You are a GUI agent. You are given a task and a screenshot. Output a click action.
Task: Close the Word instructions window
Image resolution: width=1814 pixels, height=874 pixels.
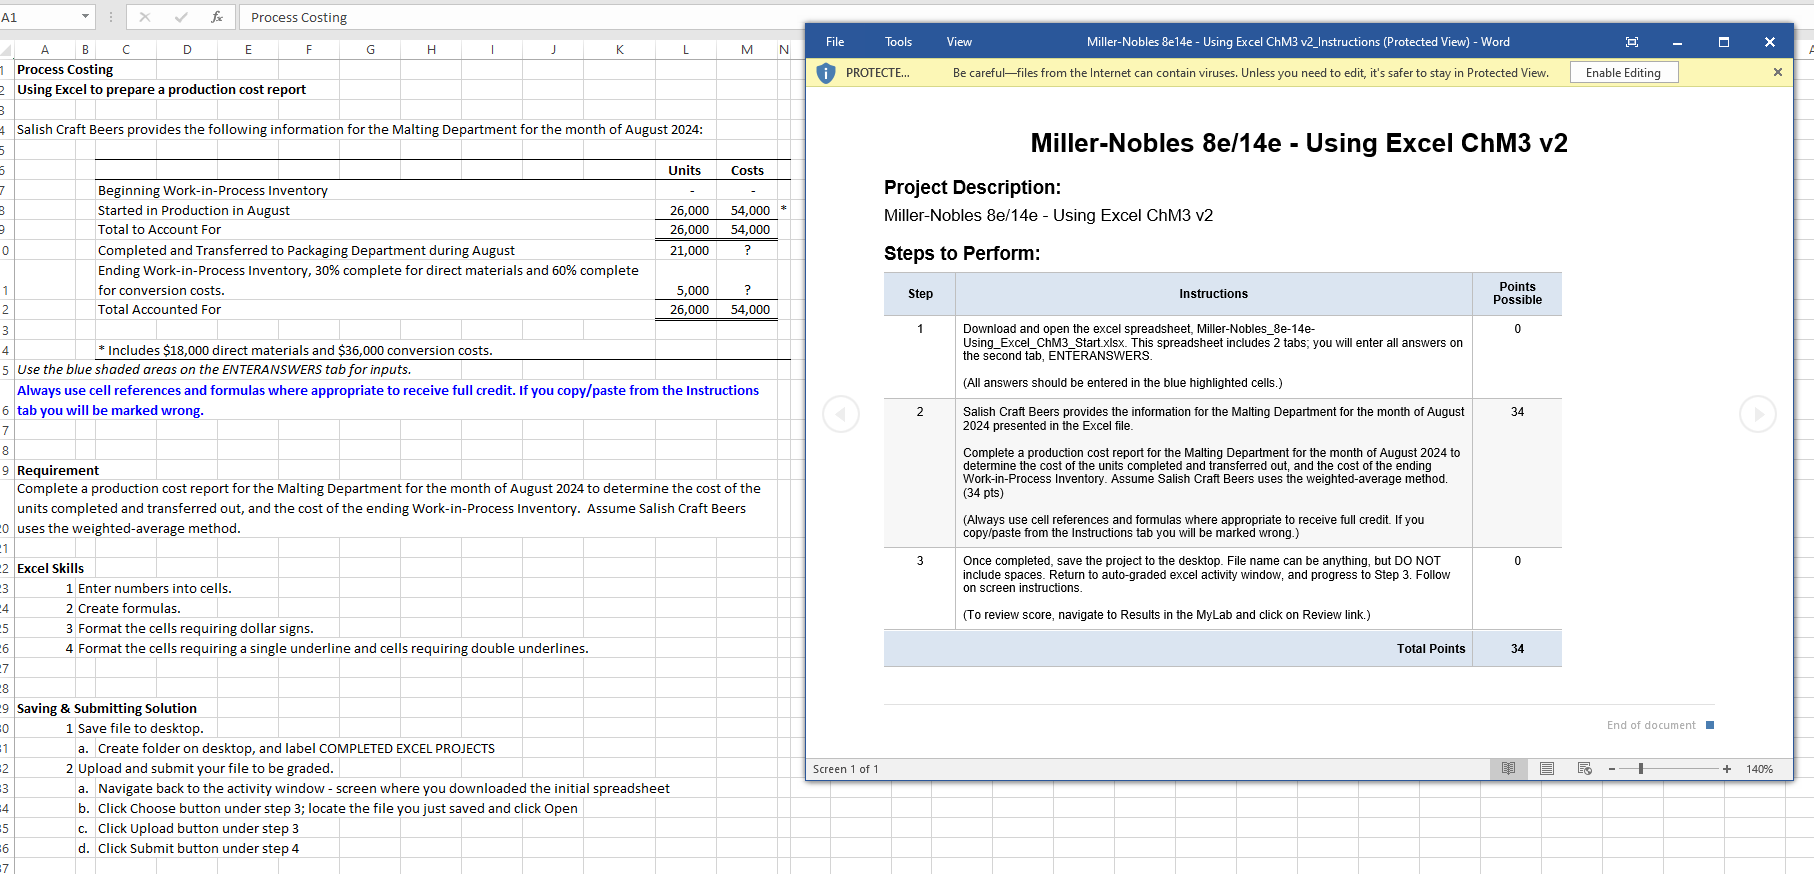(1770, 42)
